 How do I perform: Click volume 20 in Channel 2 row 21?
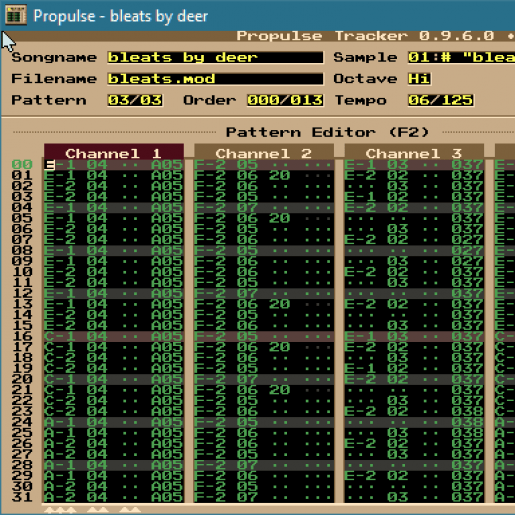pos(280,390)
